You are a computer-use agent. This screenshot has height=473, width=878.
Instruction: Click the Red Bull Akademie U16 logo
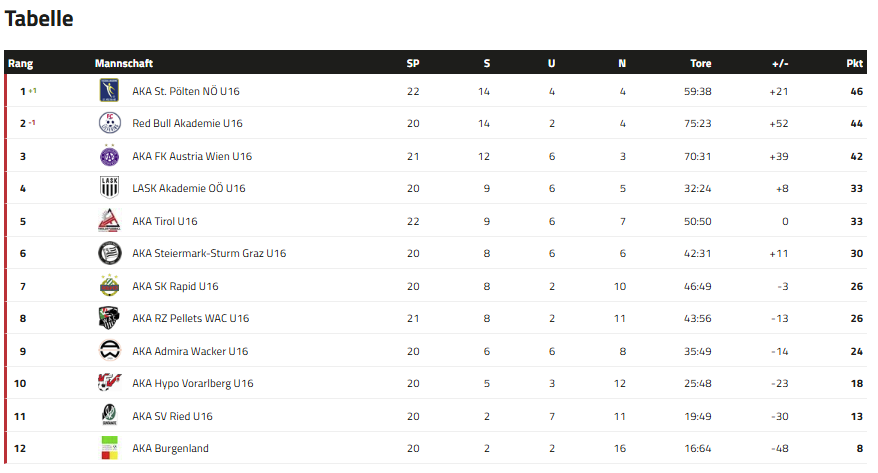pos(109,123)
